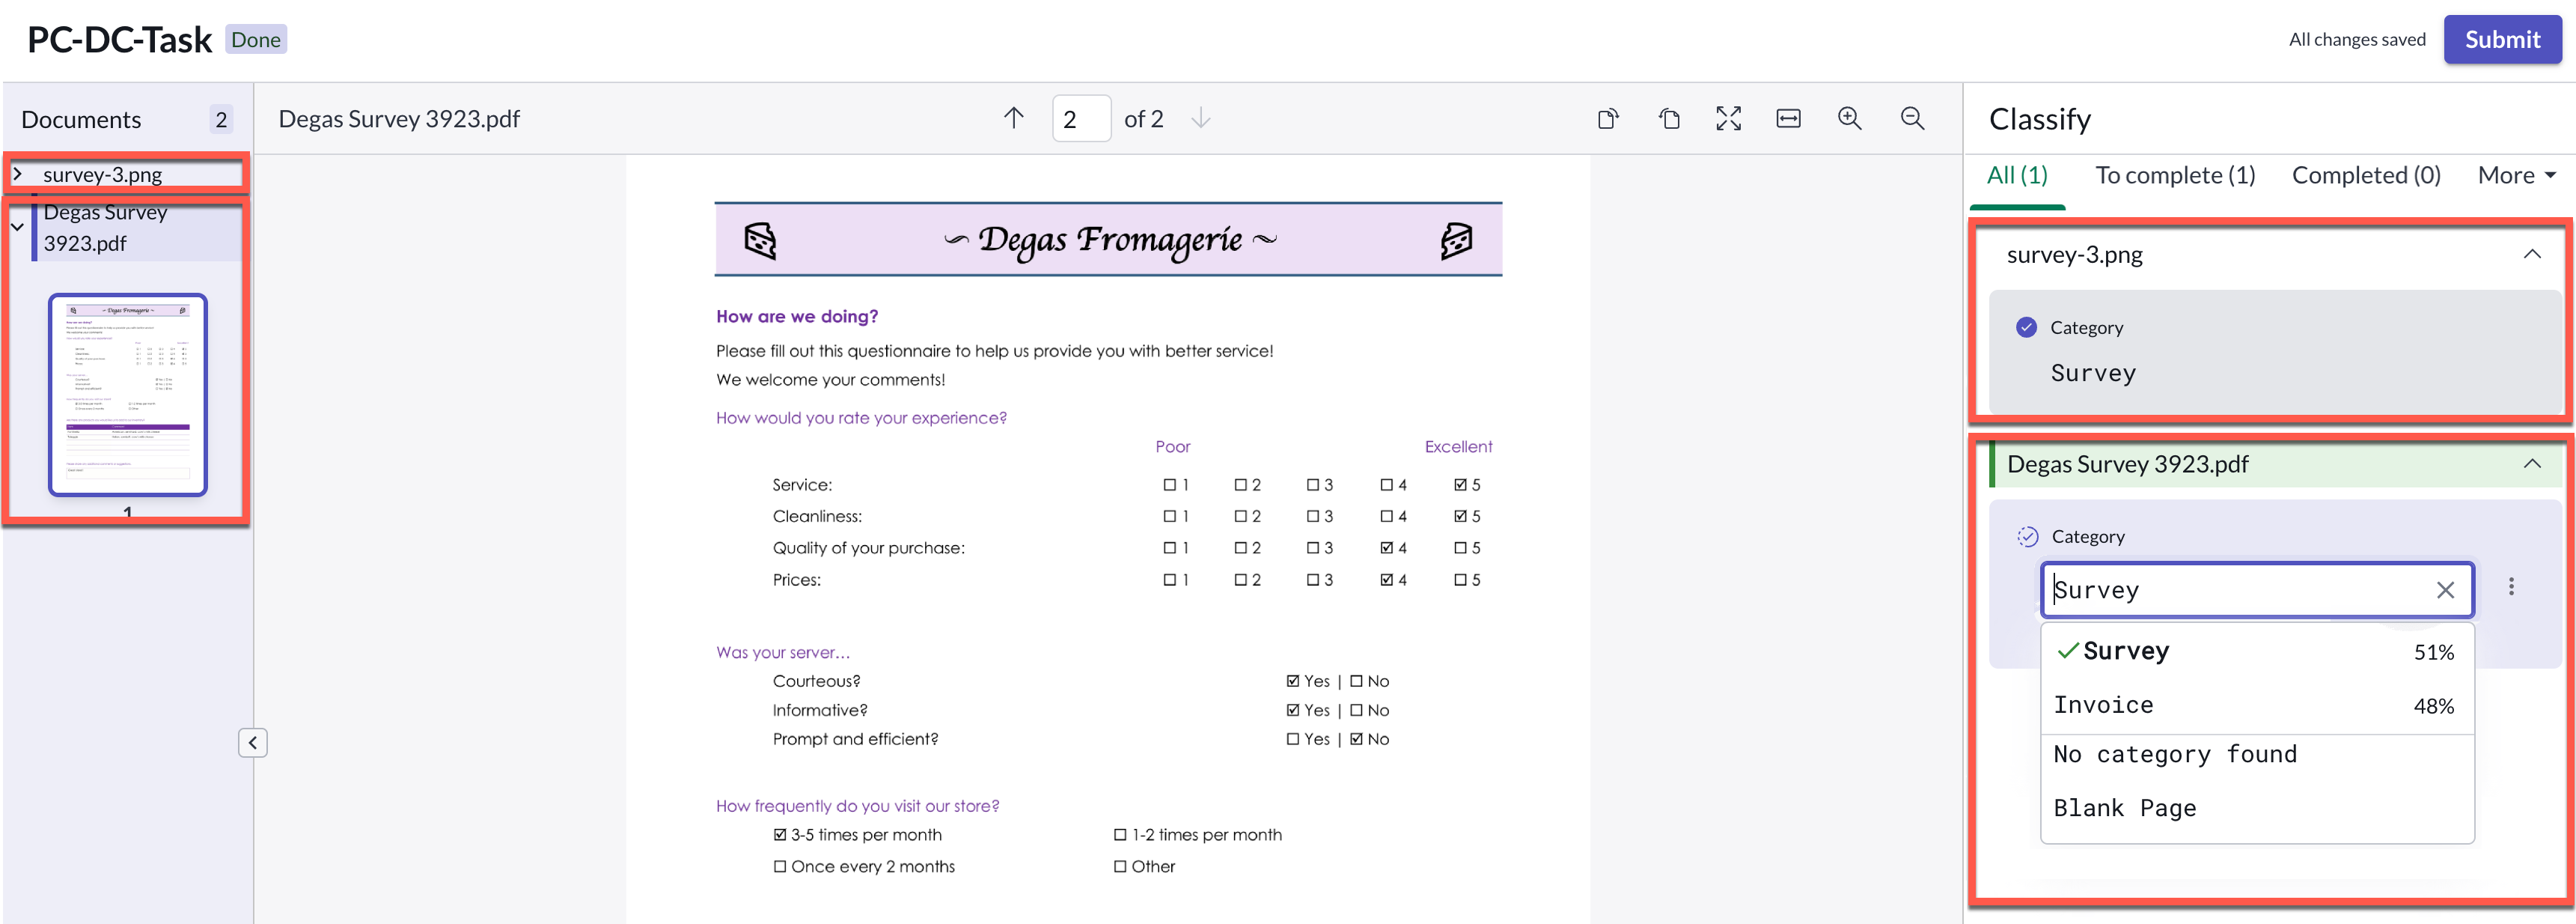Collapse the Degas Survey 3923.pdf tree item
This screenshot has height=924, width=2576.
[x=18, y=227]
